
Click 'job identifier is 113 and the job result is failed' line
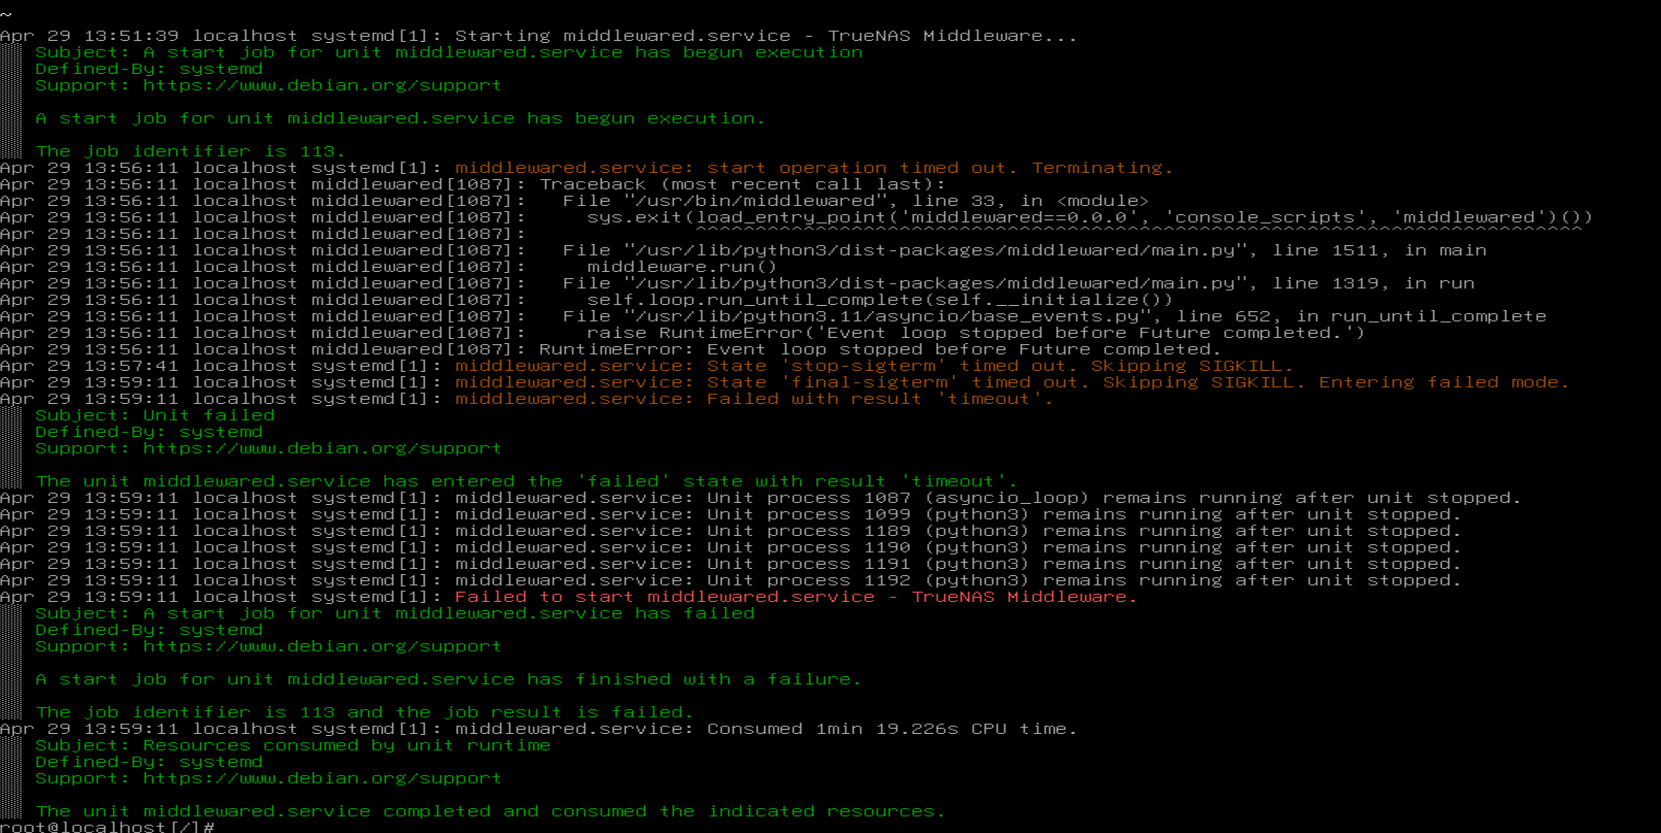[364, 712]
